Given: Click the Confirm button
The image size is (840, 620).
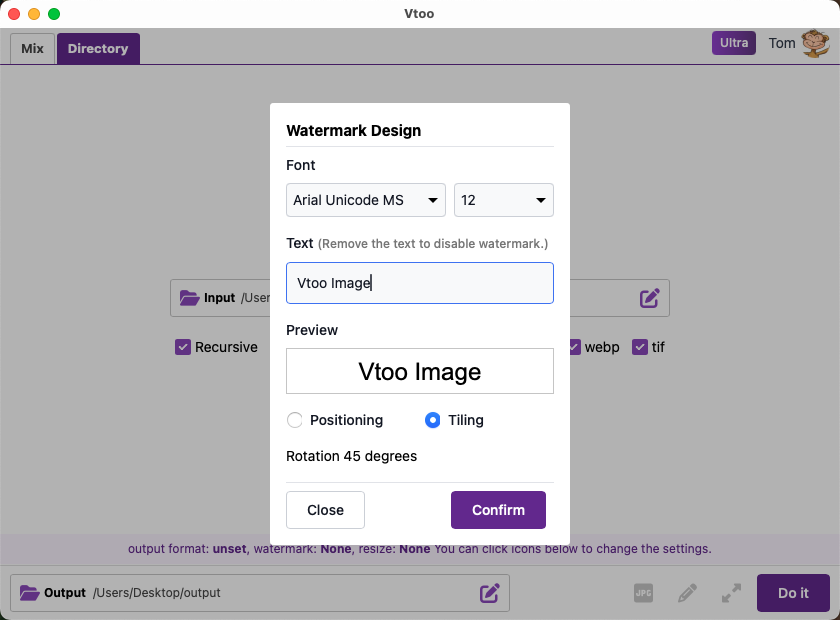Looking at the screenshot, I should [x=498, y=510].
